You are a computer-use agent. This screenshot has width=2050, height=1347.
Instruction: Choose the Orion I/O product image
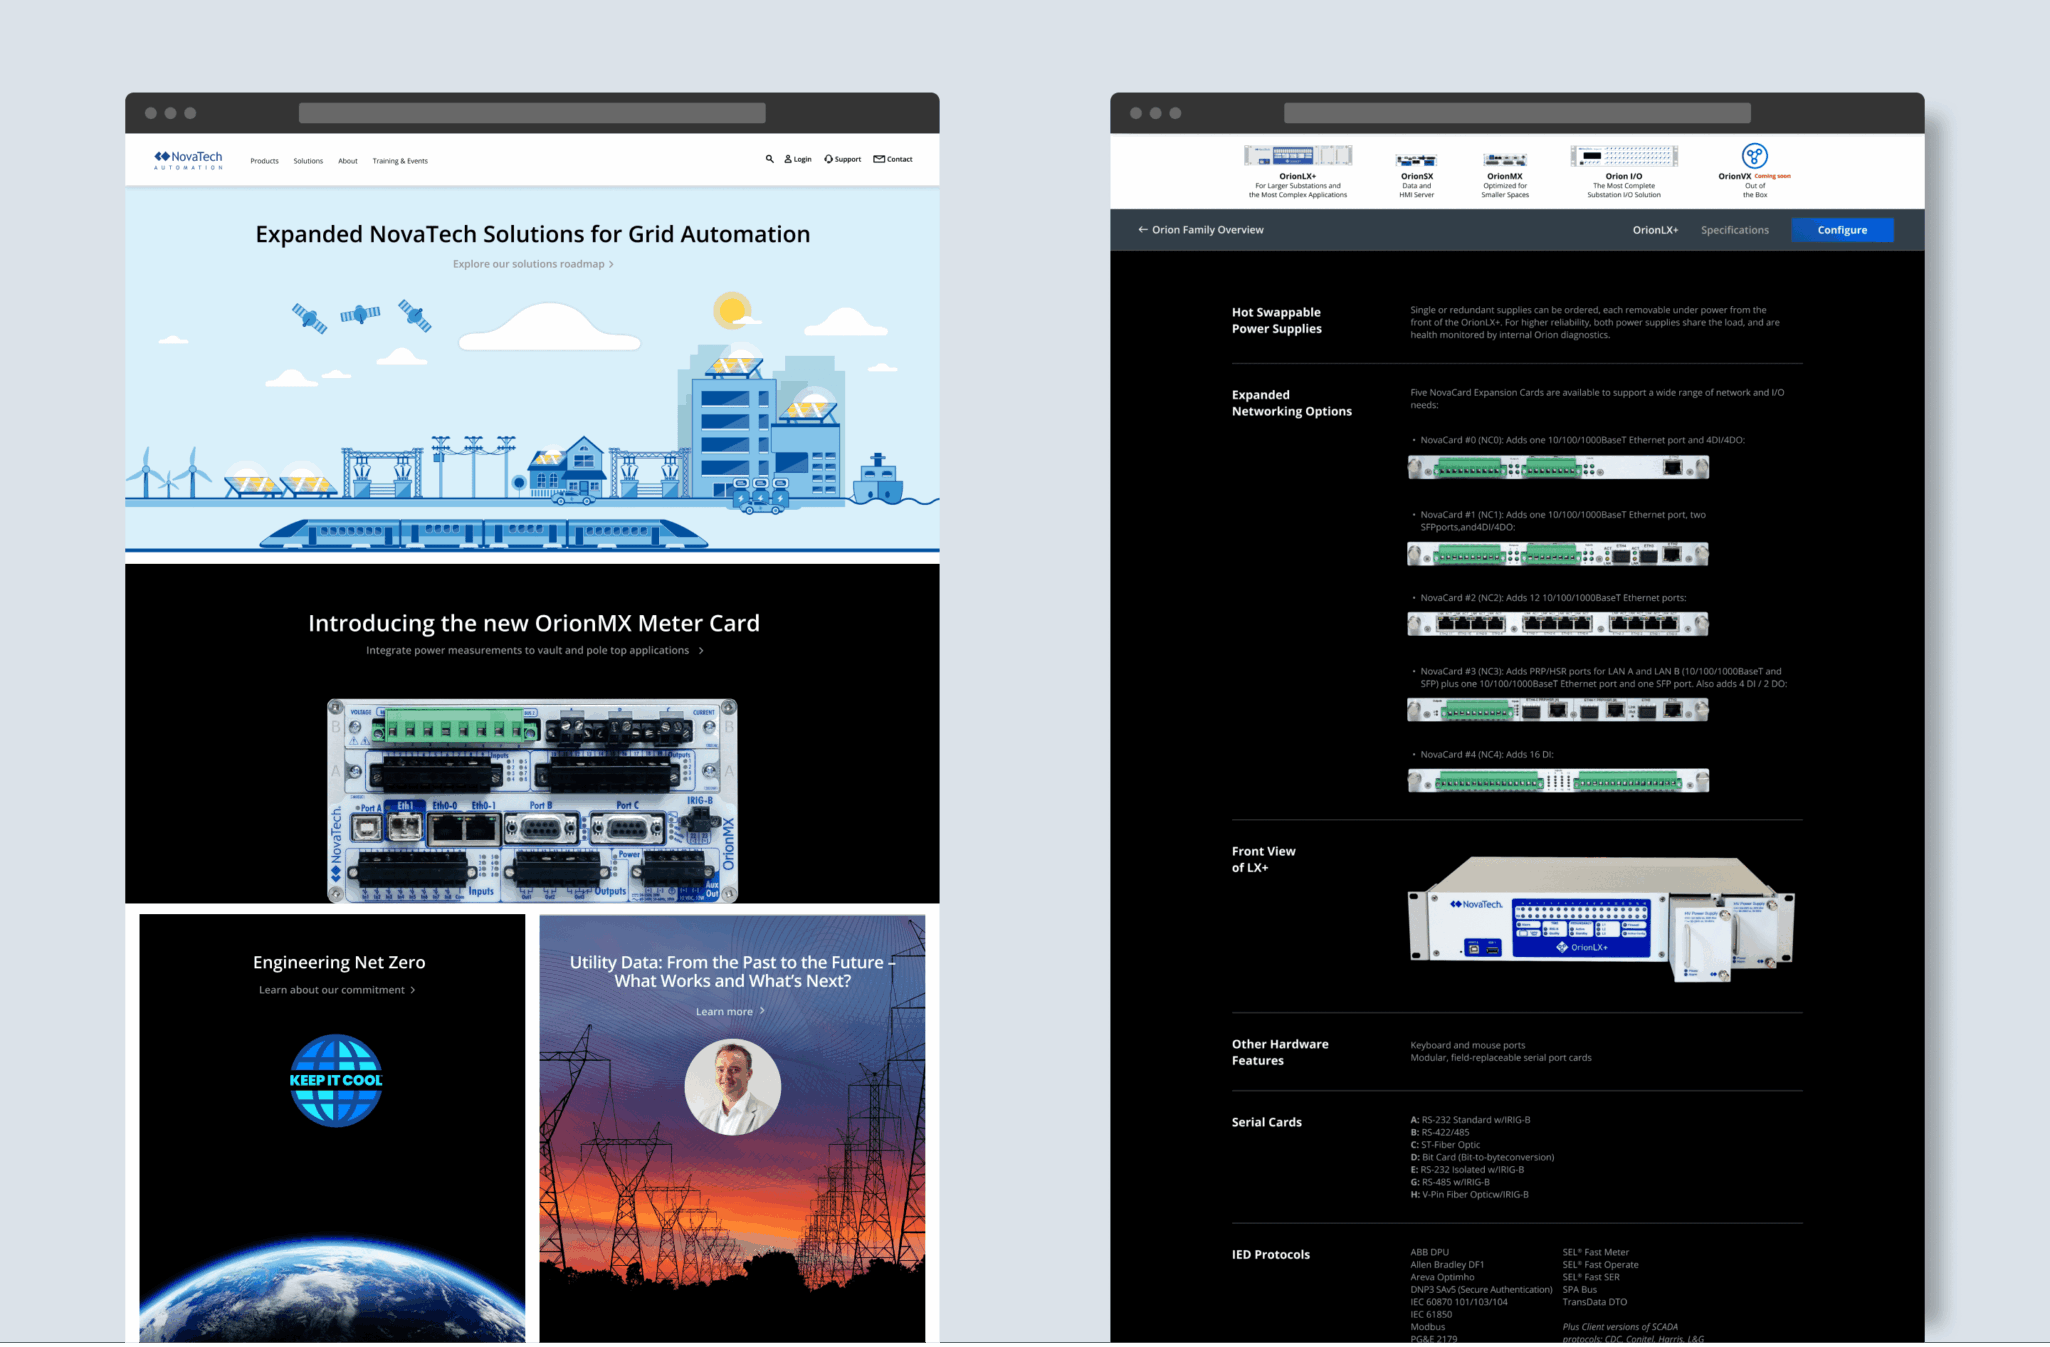pyautogui.click(x=1623, y=156)
